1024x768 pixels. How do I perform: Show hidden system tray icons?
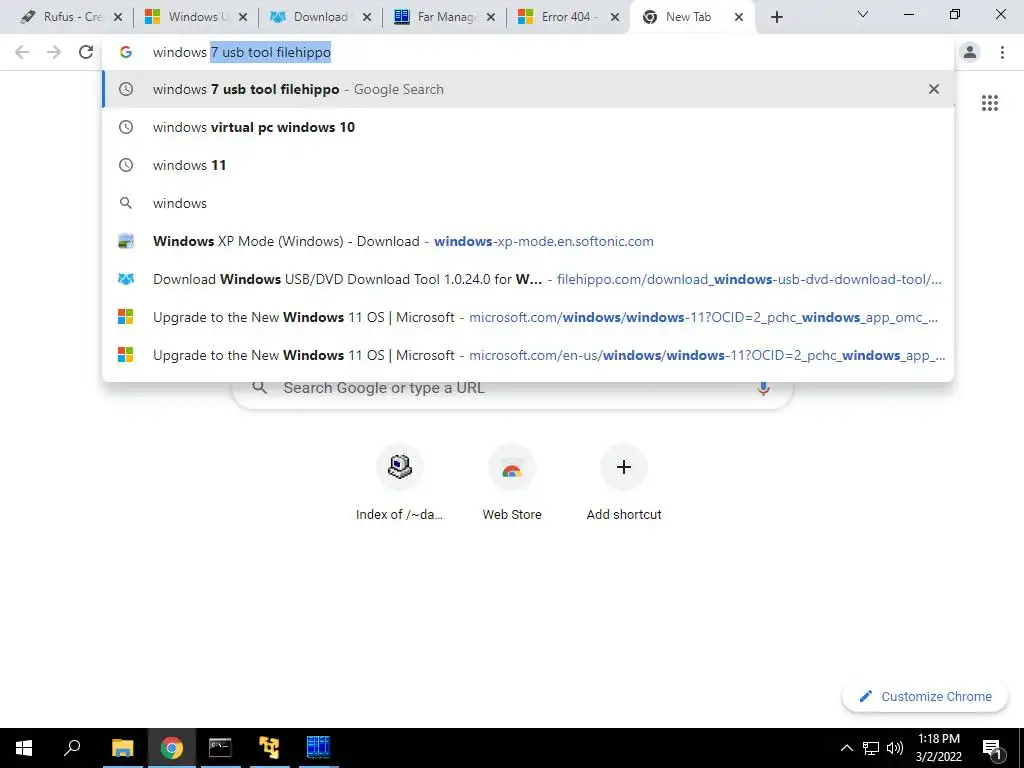pos(846,748)
